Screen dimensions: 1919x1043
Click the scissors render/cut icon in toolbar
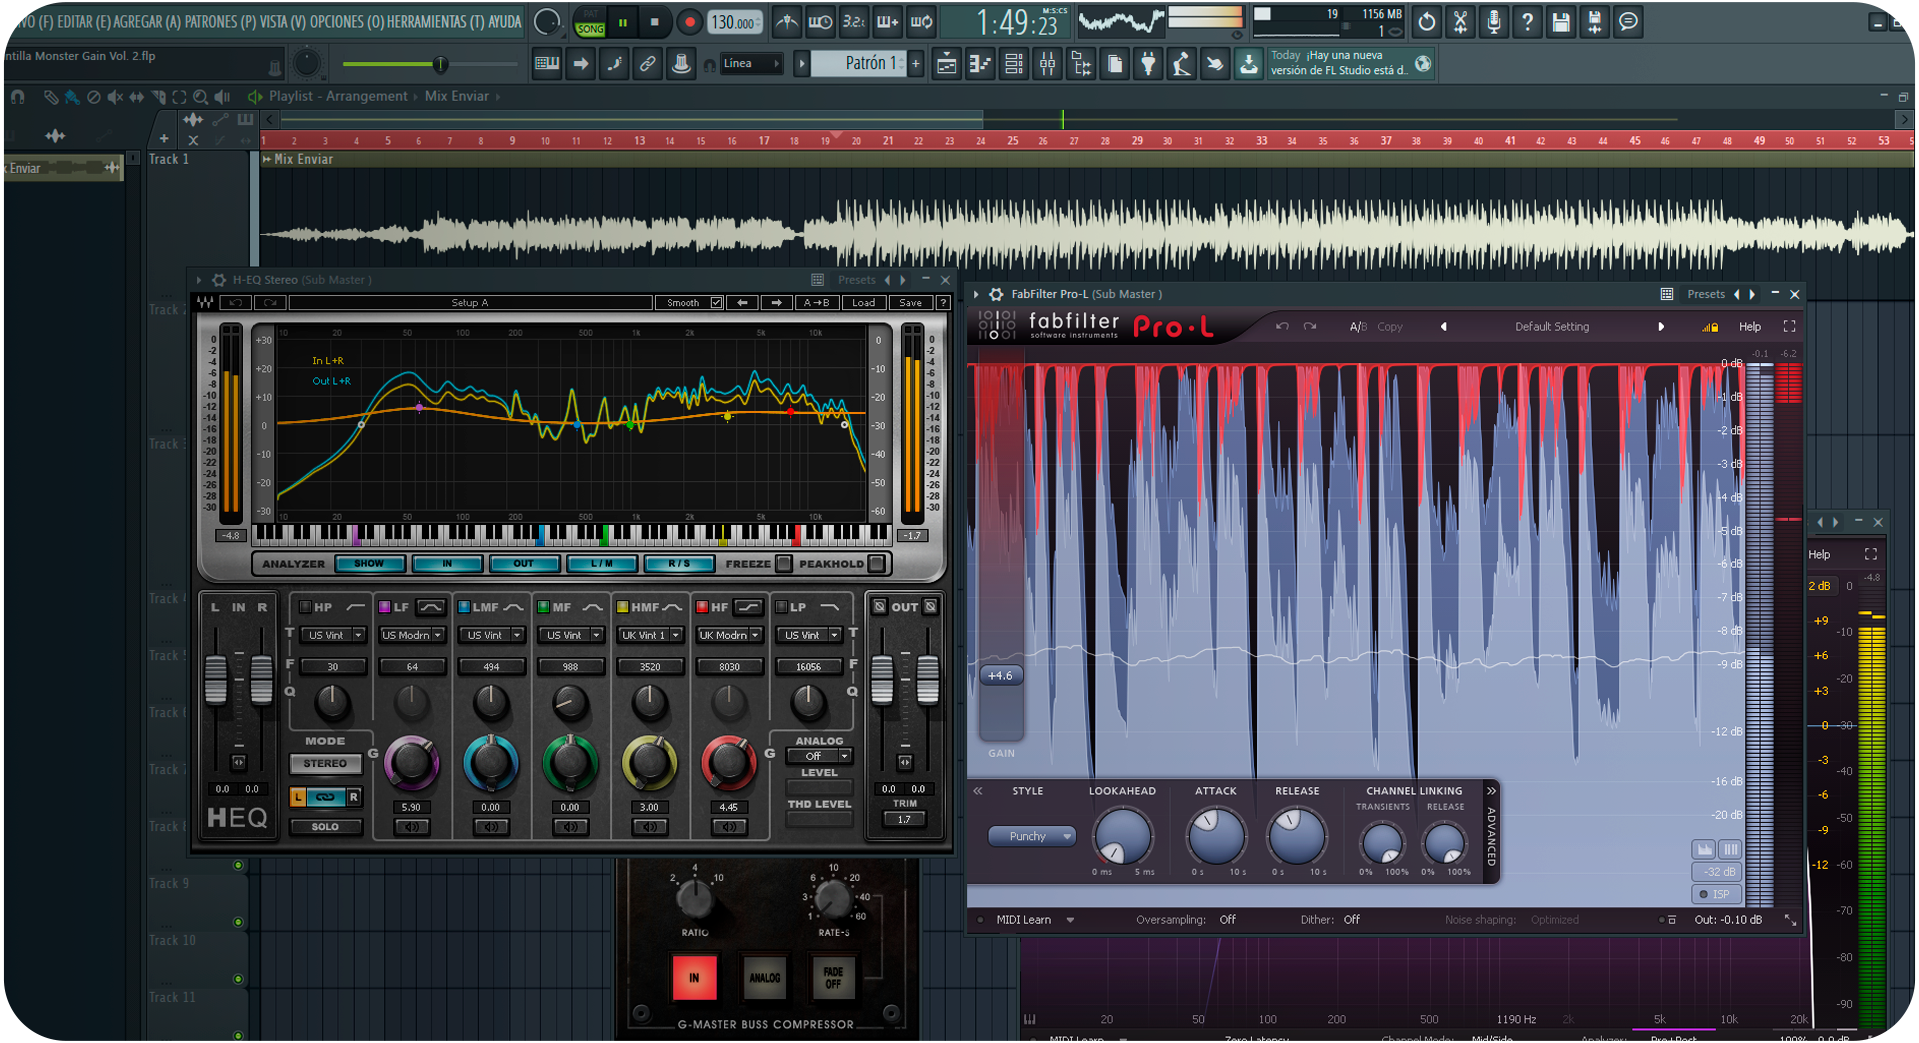point(1460,22)
